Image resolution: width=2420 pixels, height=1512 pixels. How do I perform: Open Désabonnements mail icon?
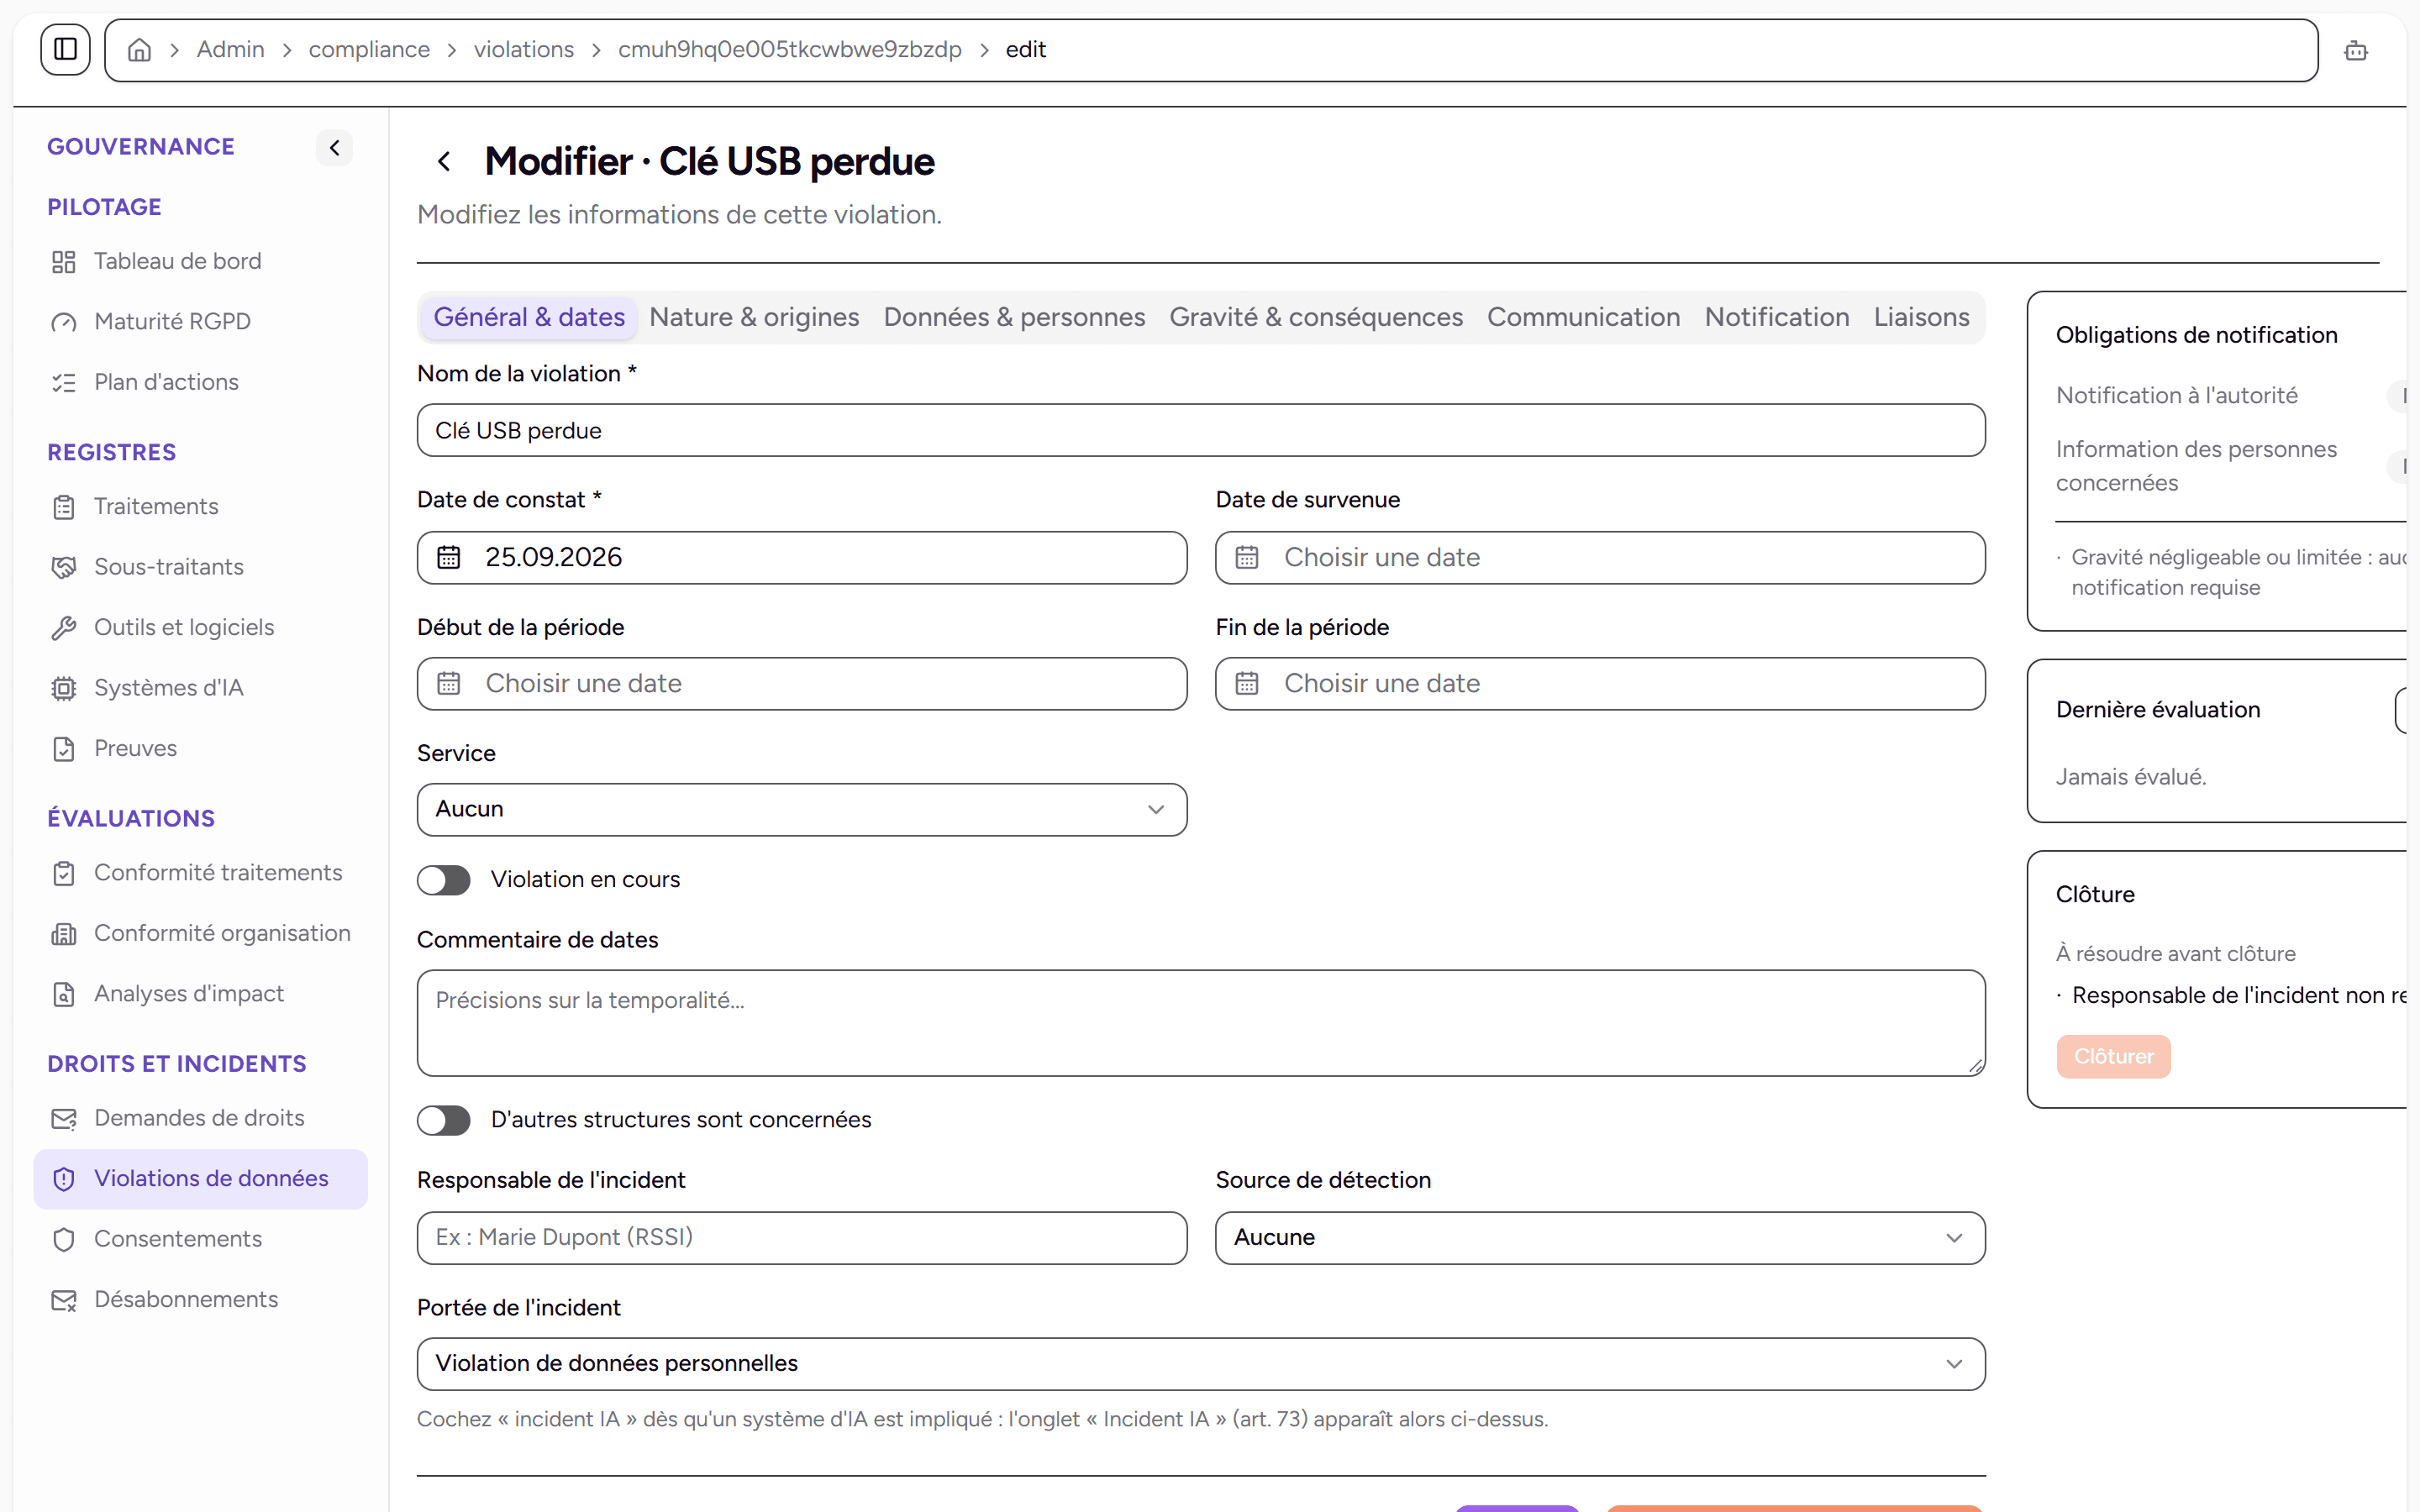(64, 1300)
